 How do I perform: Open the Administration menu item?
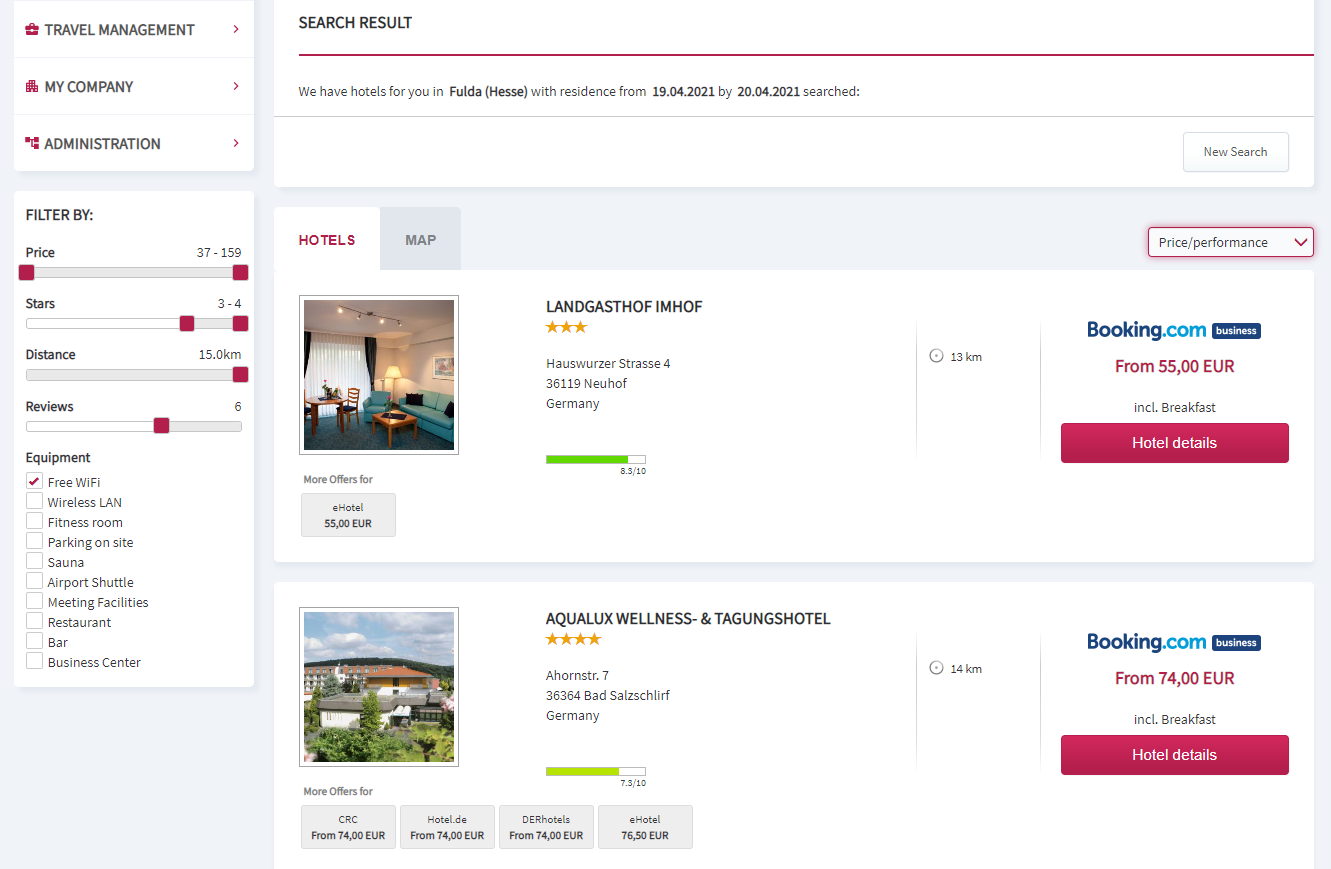134,143
